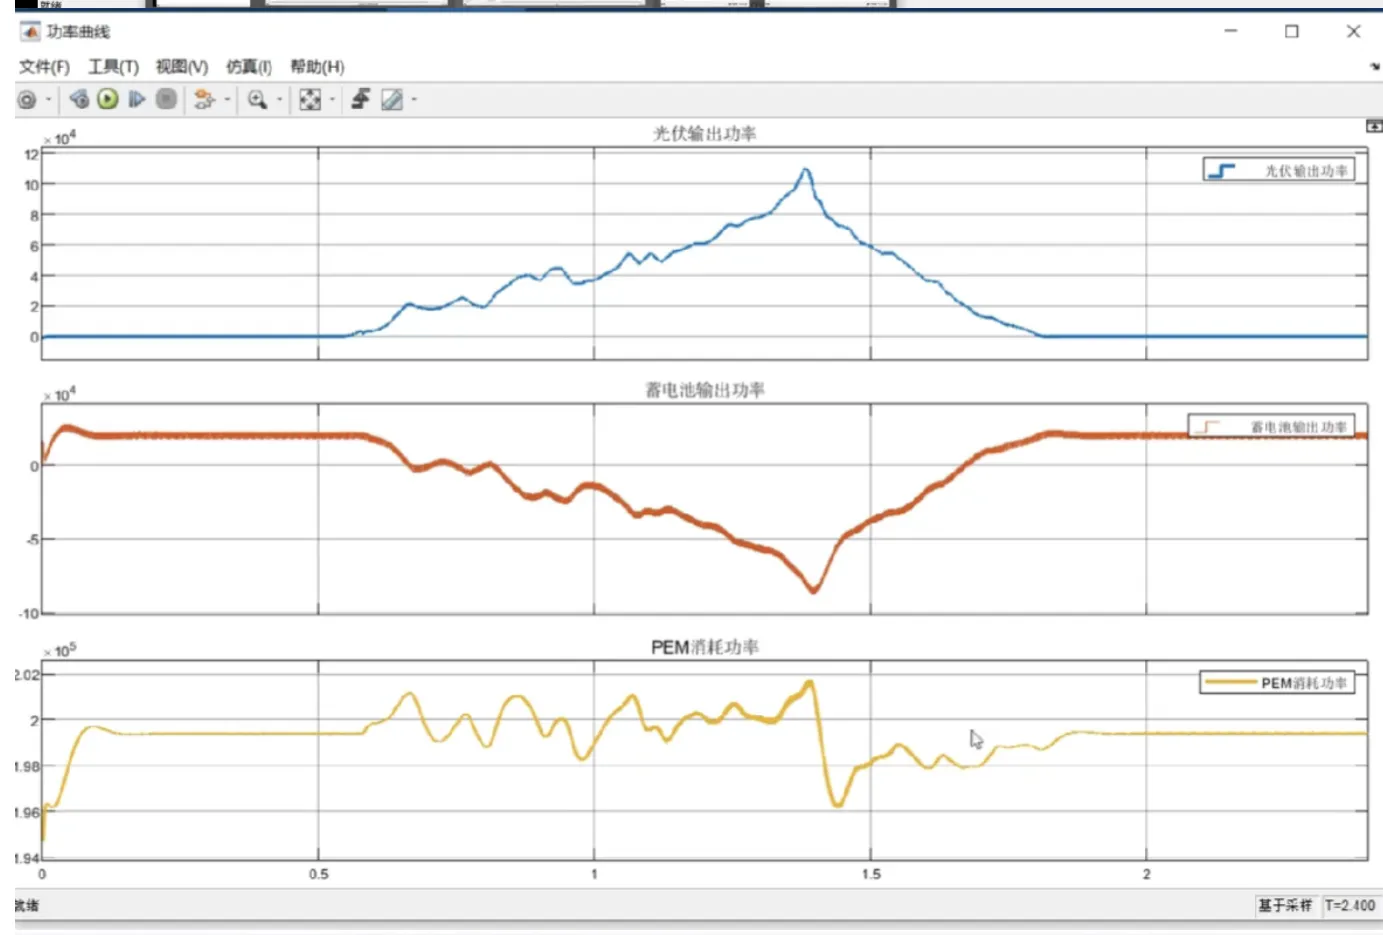1383x935 pixels.
Task: Toggle the PEM消耗功率 legend entry
Action: tap(1277, 683)
